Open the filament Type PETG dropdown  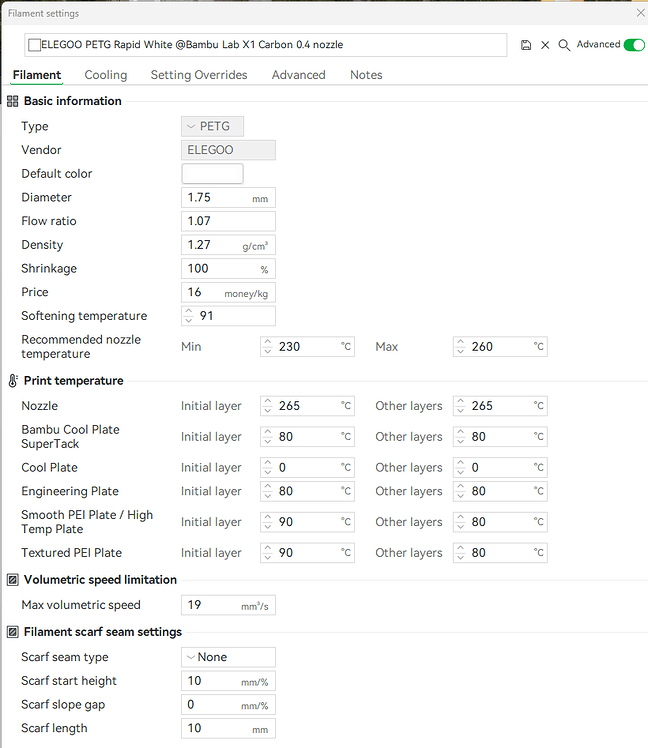(x=212, y=126)
